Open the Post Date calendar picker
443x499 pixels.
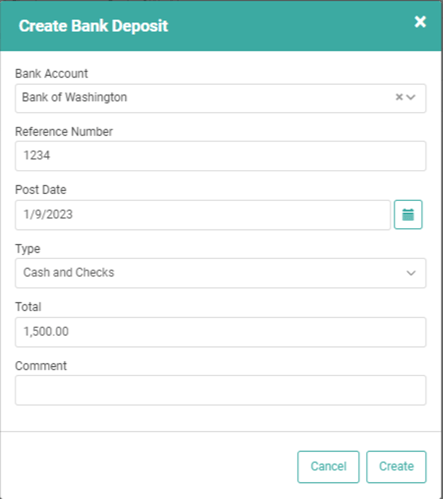tap(408, 215)
